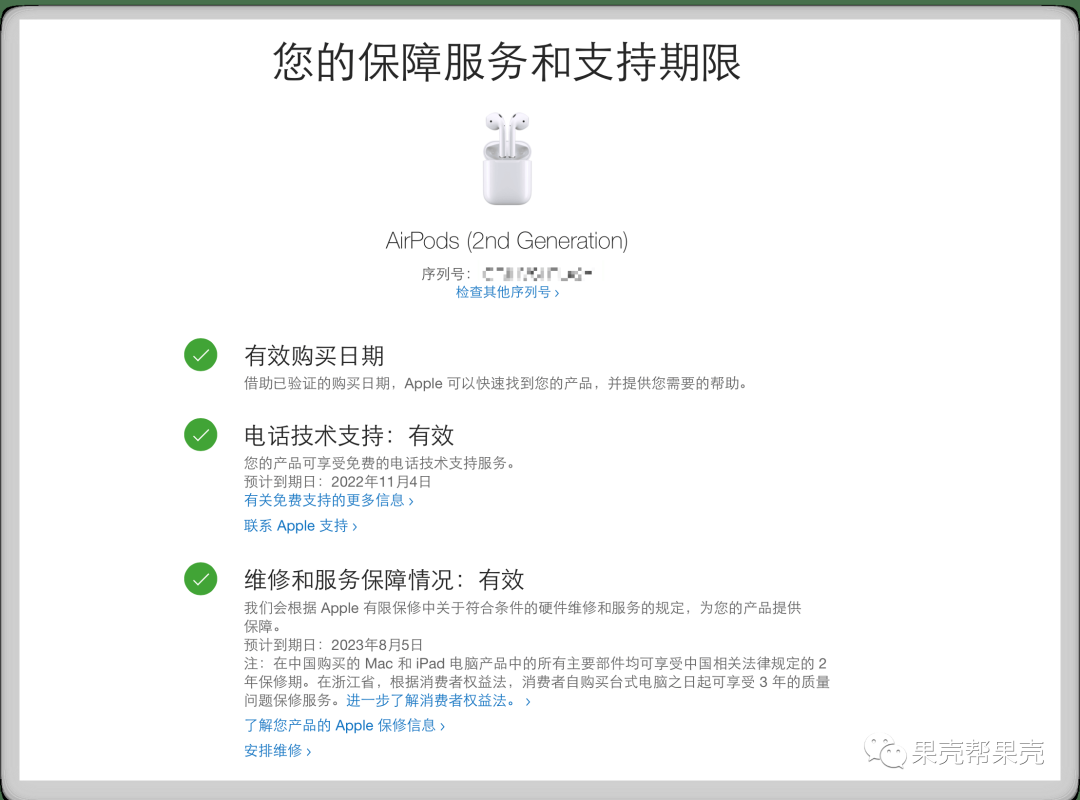The image size is (1080, 800).
Task: Click the AirPods (2nd Generation) product name
Action: point(507,240)
